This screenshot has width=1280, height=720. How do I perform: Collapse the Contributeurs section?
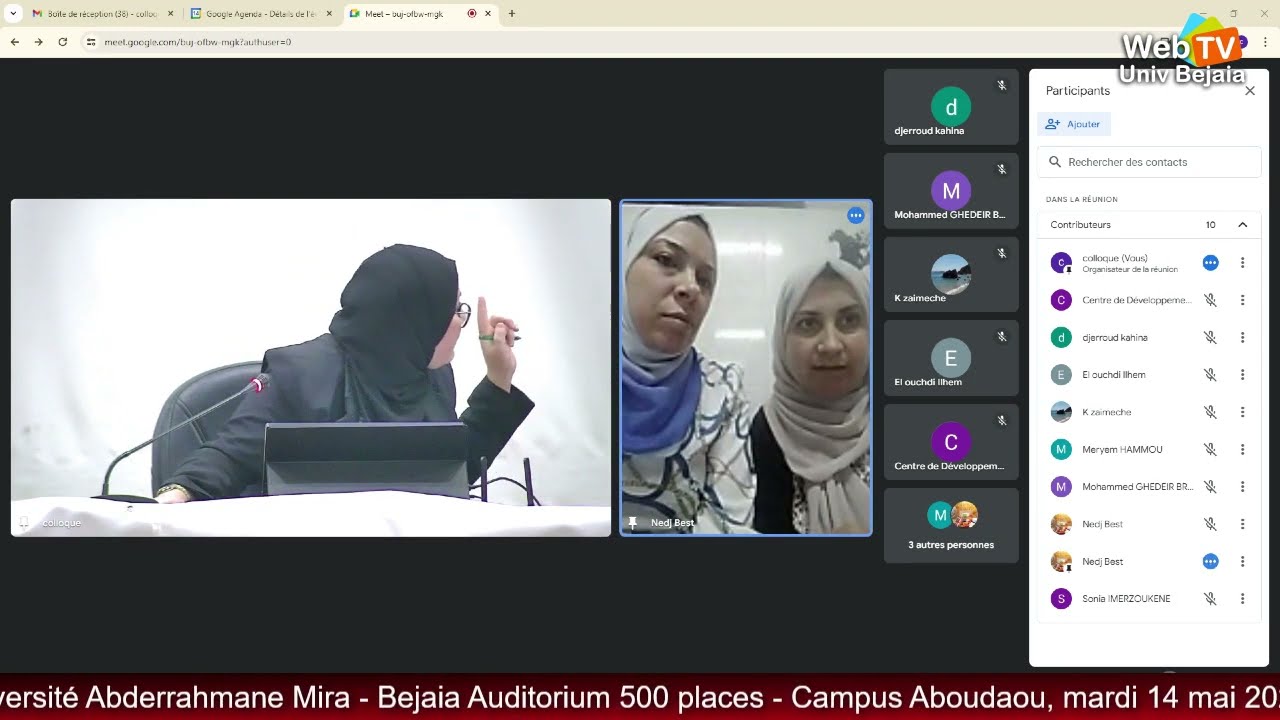click(x=1243, y=225)
